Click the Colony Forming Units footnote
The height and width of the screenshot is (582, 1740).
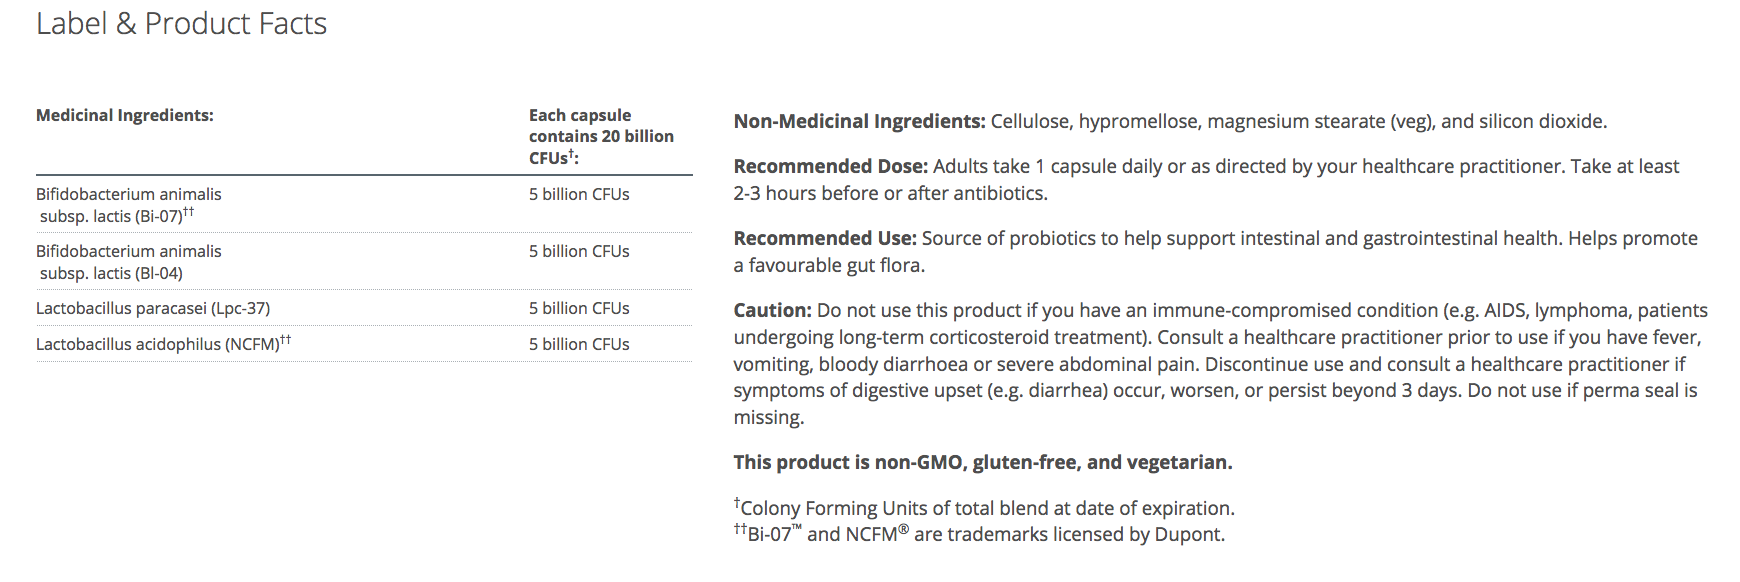[x=987, y=509]
